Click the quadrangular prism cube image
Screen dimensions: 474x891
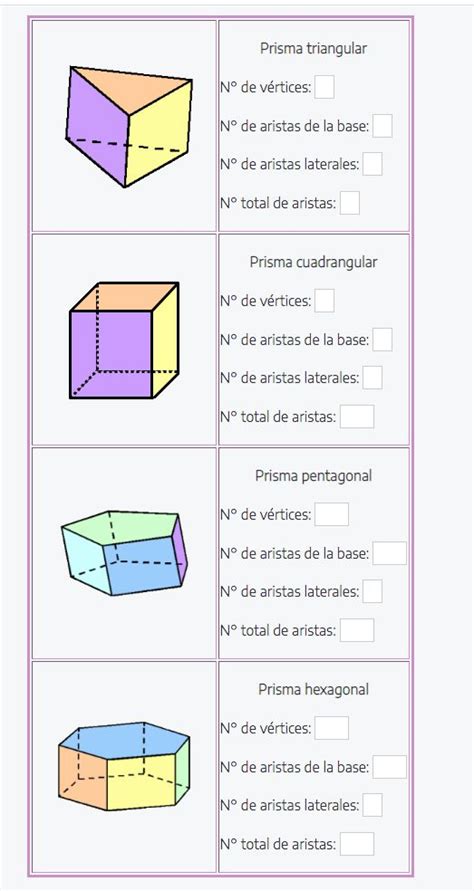tap(124, 340)
